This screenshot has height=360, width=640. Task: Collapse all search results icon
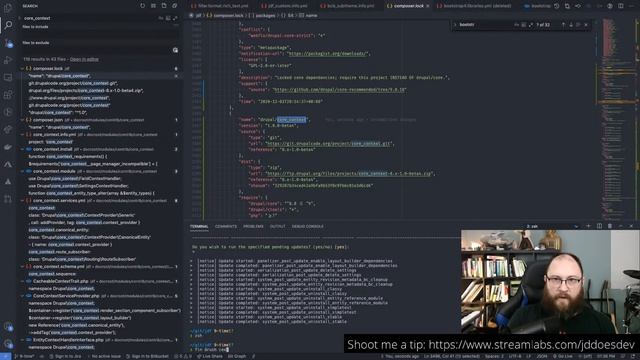[175, 6]
